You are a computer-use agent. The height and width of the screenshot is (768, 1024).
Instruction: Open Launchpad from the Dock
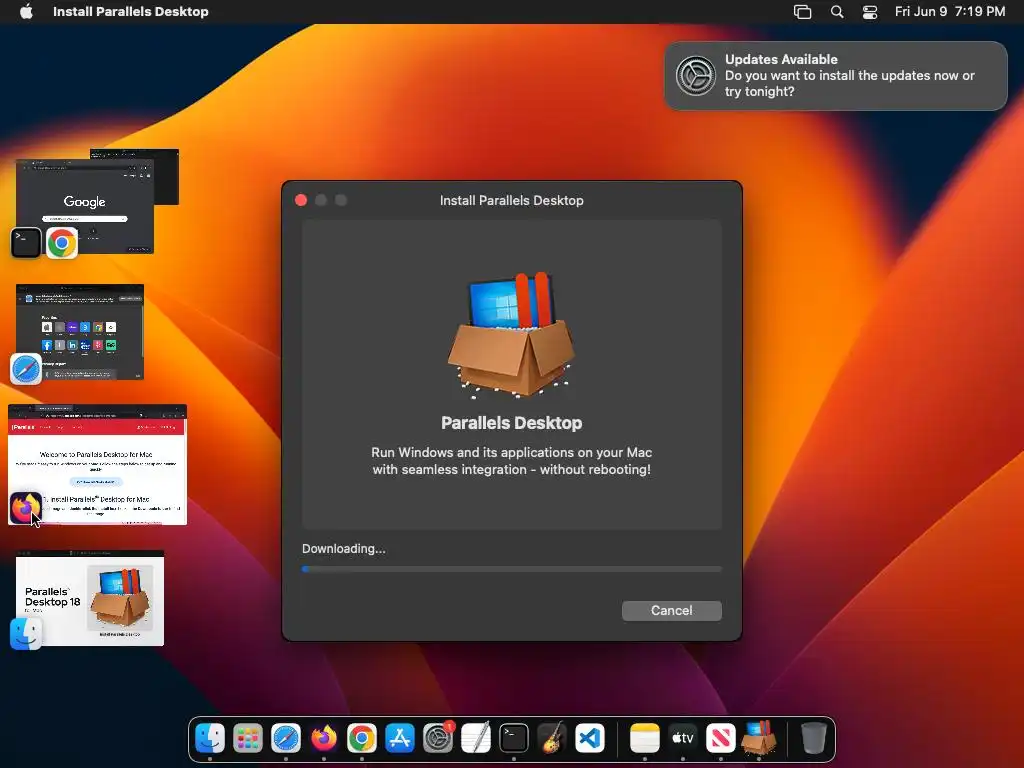click(x=248, y=739)
